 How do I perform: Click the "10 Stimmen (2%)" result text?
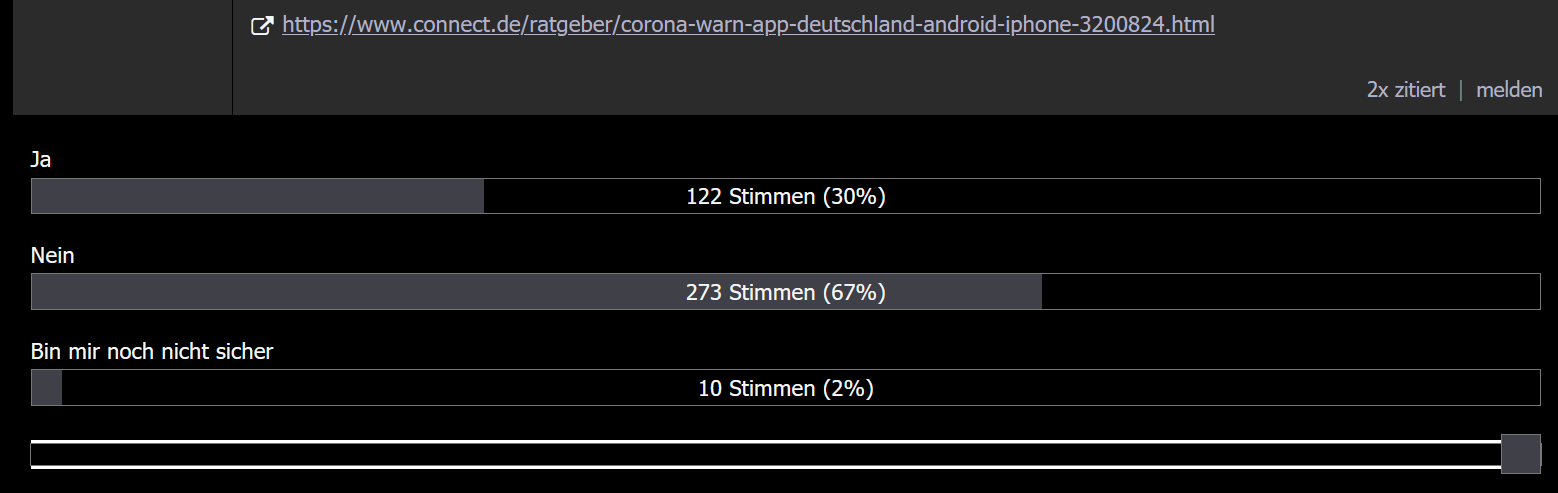pos(786,389)
